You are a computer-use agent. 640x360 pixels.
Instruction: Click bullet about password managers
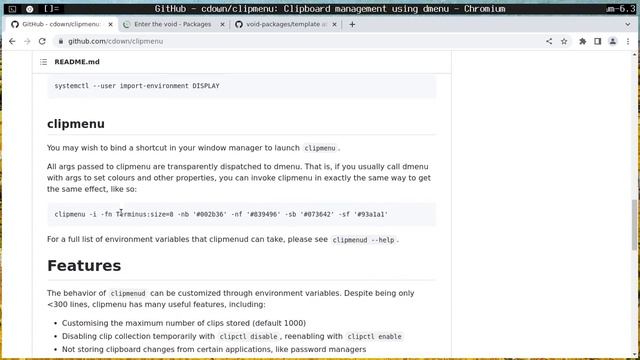(x=214, y=349)
